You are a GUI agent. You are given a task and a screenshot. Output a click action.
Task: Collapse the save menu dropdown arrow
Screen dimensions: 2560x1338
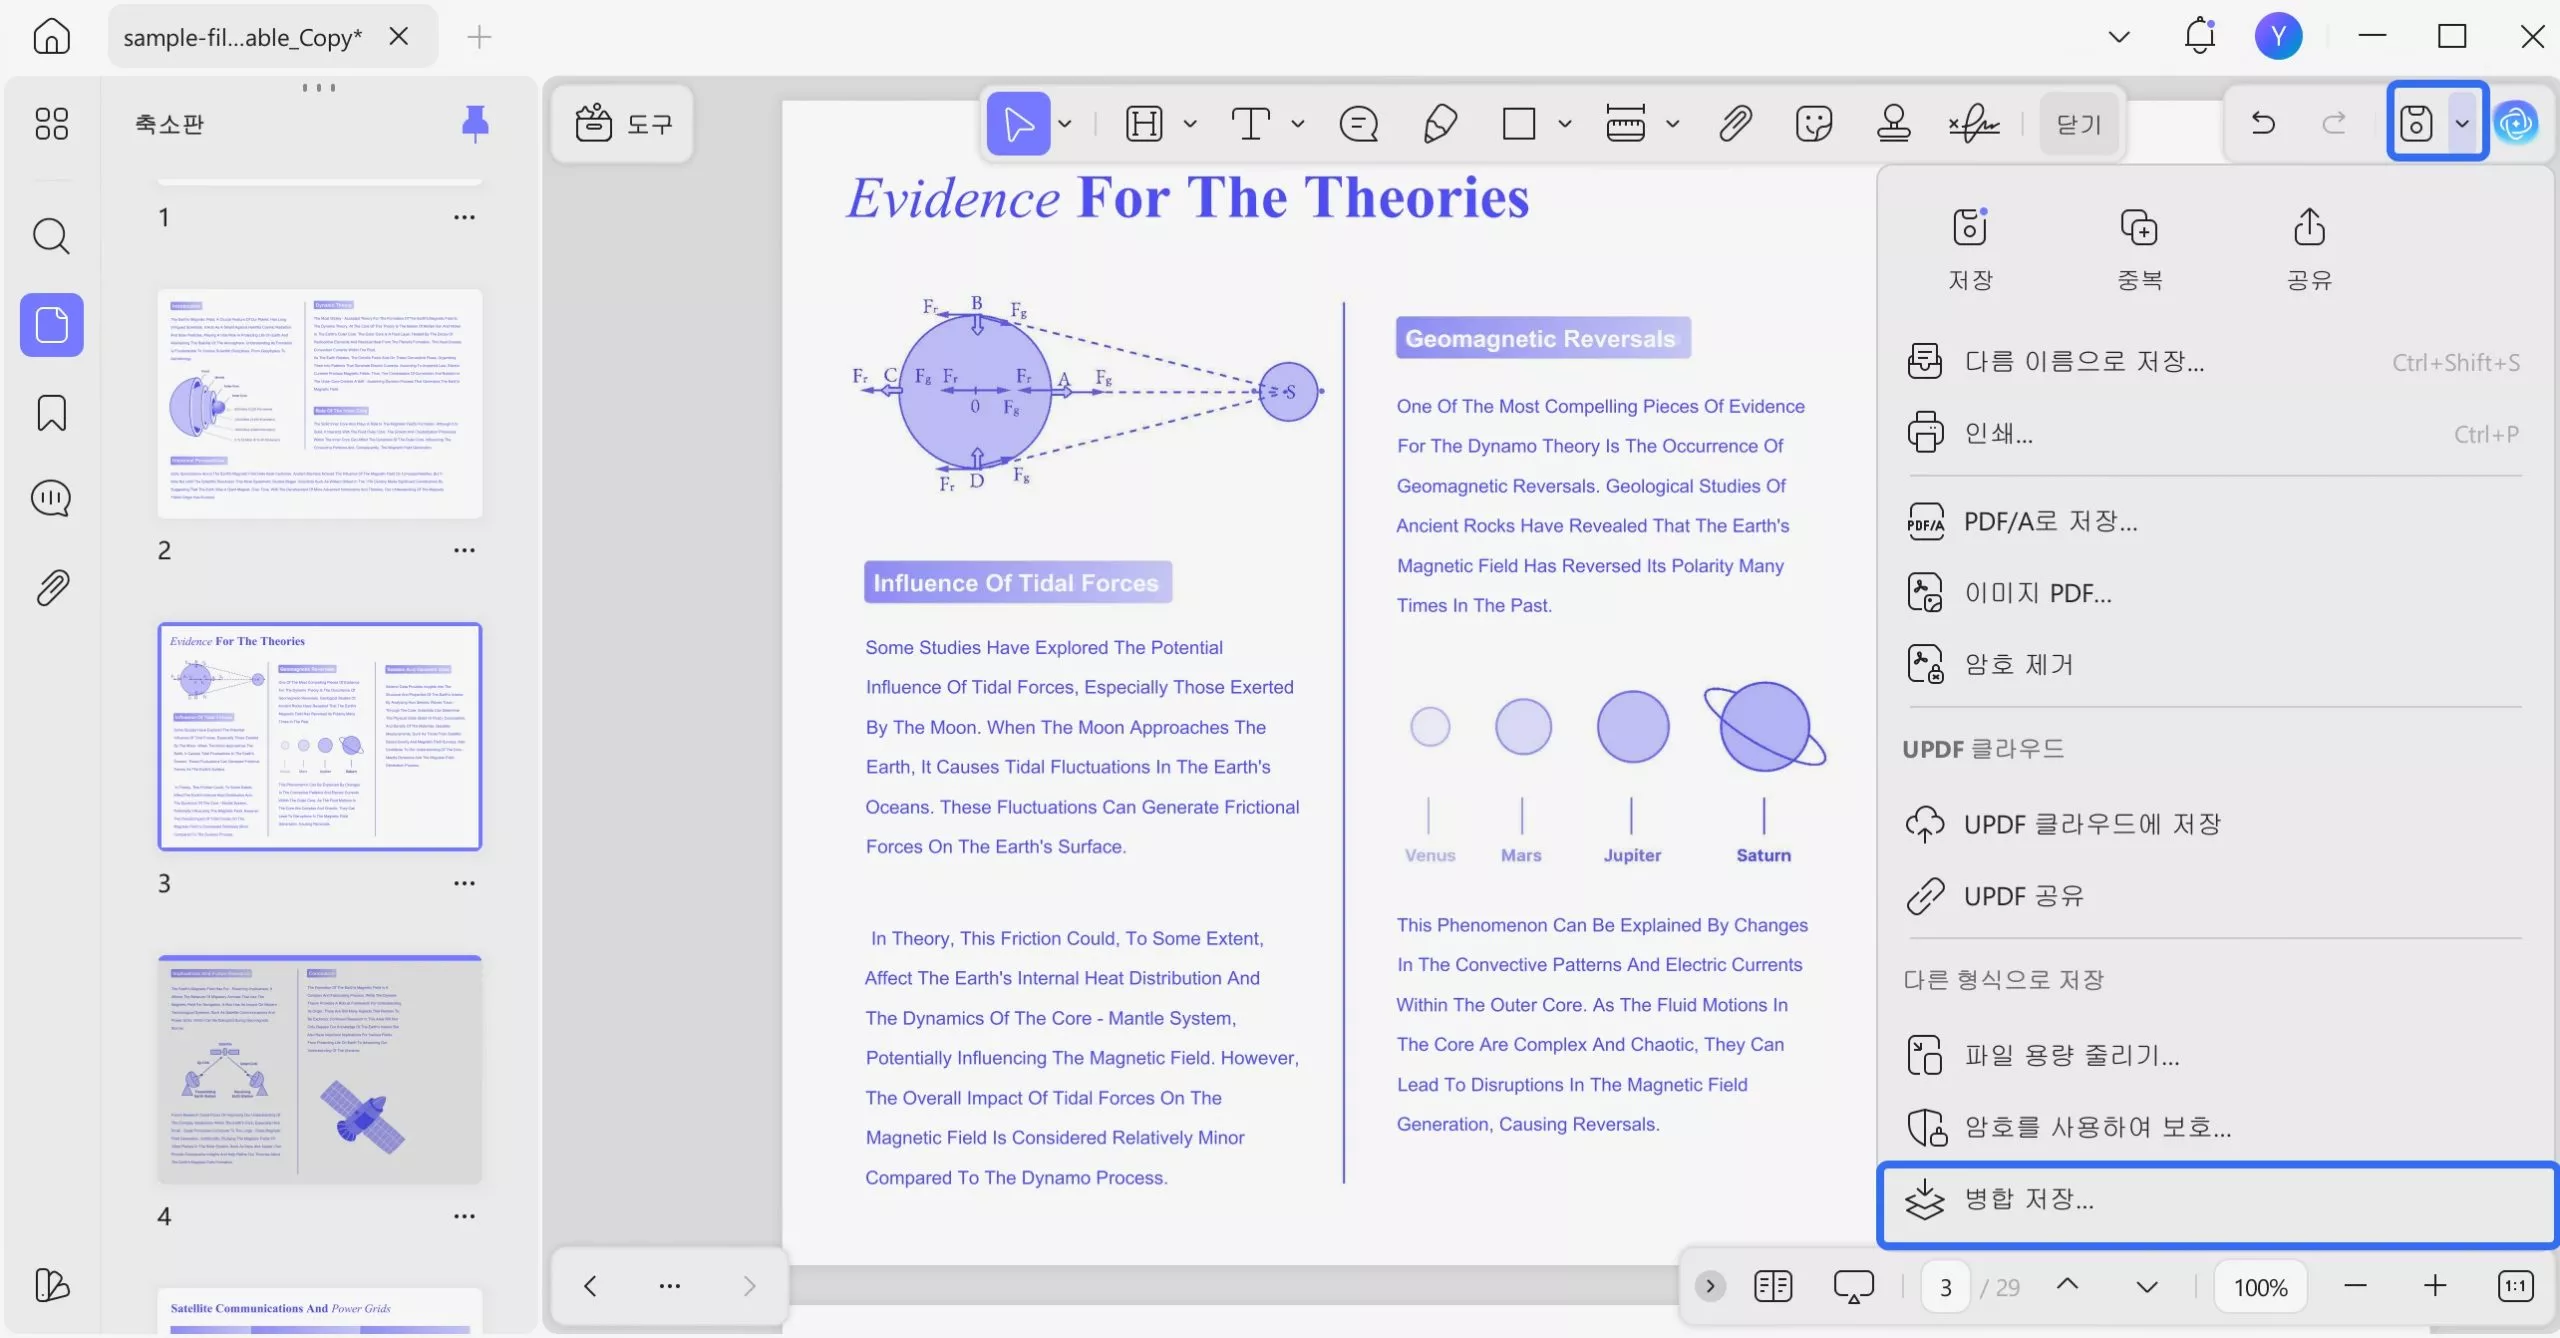(2462, 123)
